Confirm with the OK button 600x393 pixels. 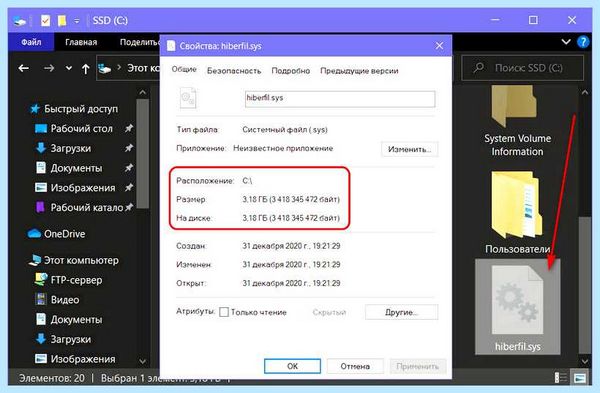pos(292,366)
